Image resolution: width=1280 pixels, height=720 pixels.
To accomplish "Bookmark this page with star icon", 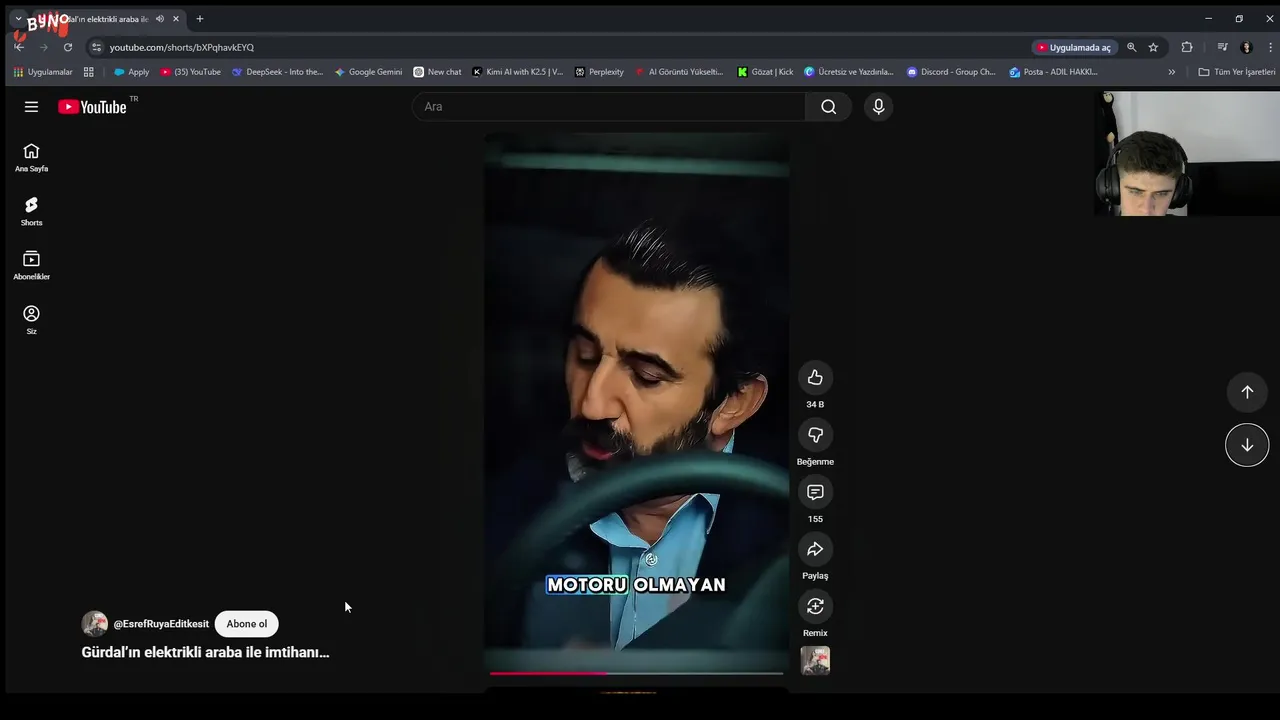I will point(1153,47).
